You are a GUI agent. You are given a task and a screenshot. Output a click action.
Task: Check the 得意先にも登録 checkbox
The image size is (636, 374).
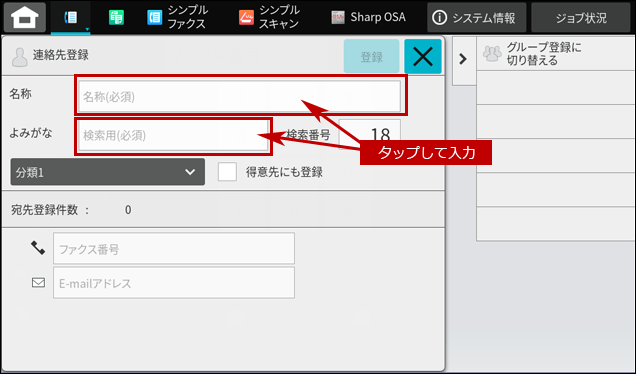(227, 172)
